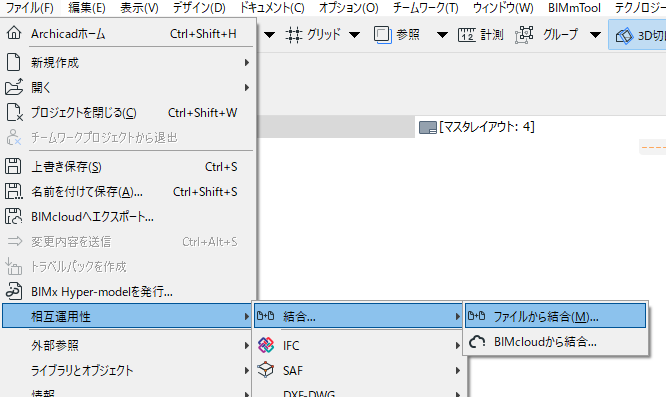The width and height of the screenshot is (666, 397).
Task: Open the dropdown arrow next to Group
Action: 595,35
